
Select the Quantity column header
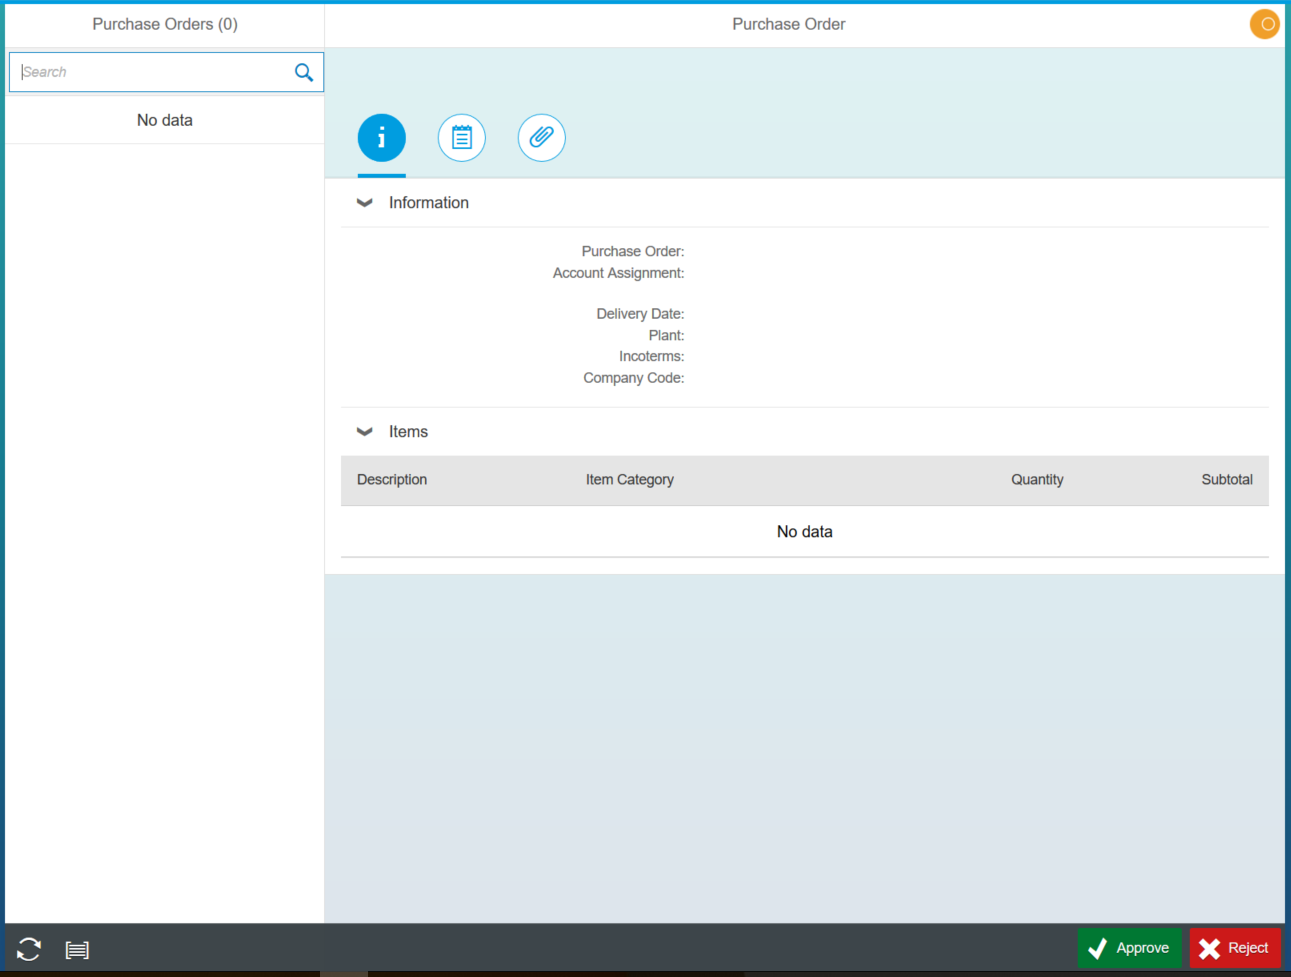coord(1037,480)
